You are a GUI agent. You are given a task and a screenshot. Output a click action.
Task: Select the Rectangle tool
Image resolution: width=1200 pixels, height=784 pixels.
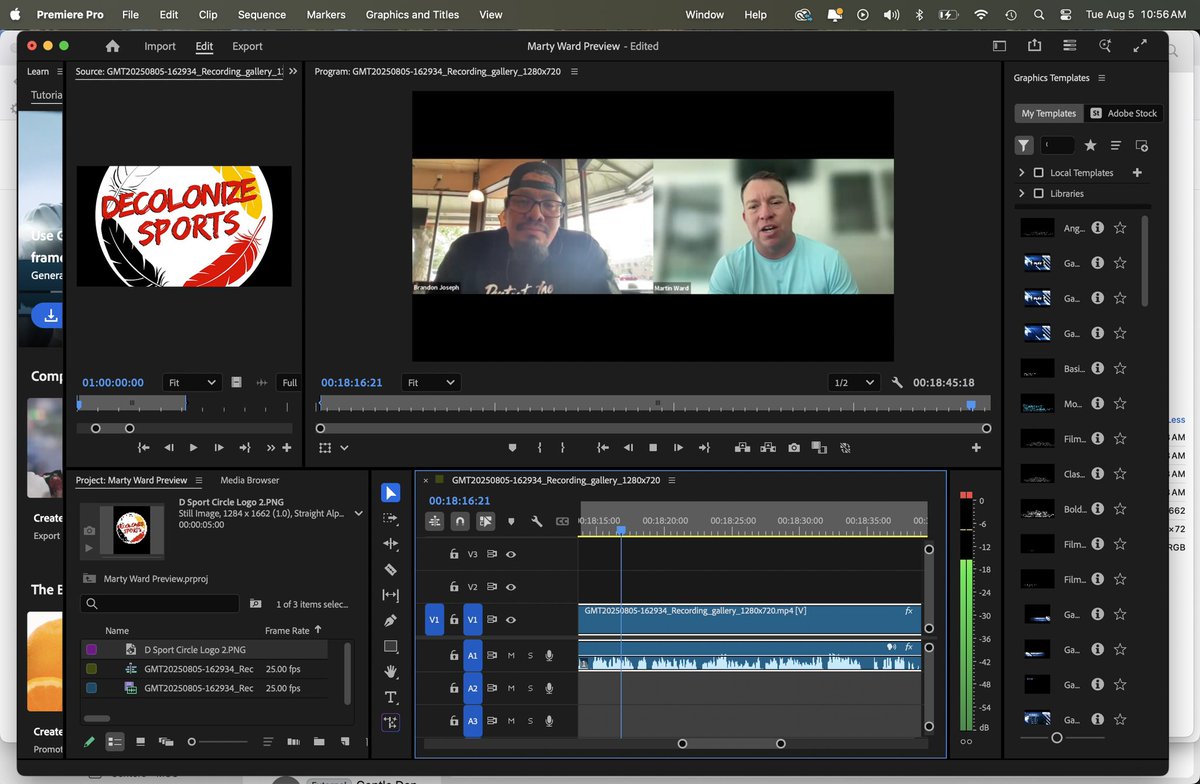(x=391, y=646)
